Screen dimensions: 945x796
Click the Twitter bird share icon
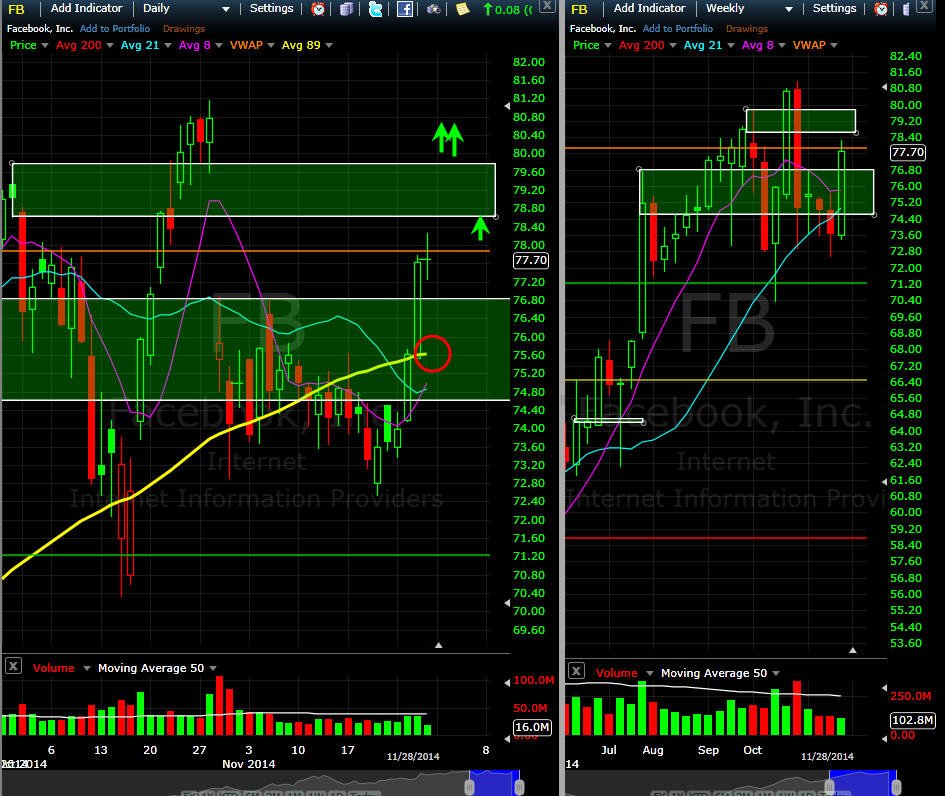375,8
